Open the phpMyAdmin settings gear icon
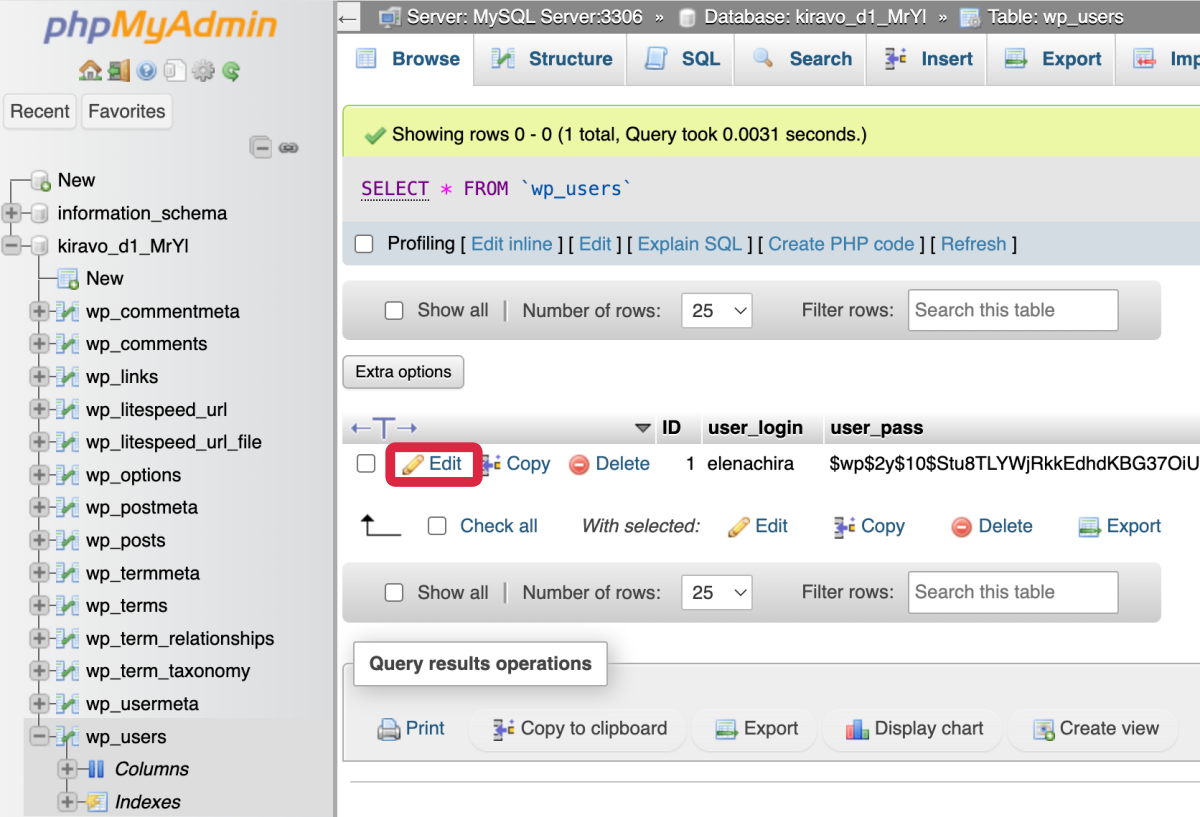 (x=202, y=71)
